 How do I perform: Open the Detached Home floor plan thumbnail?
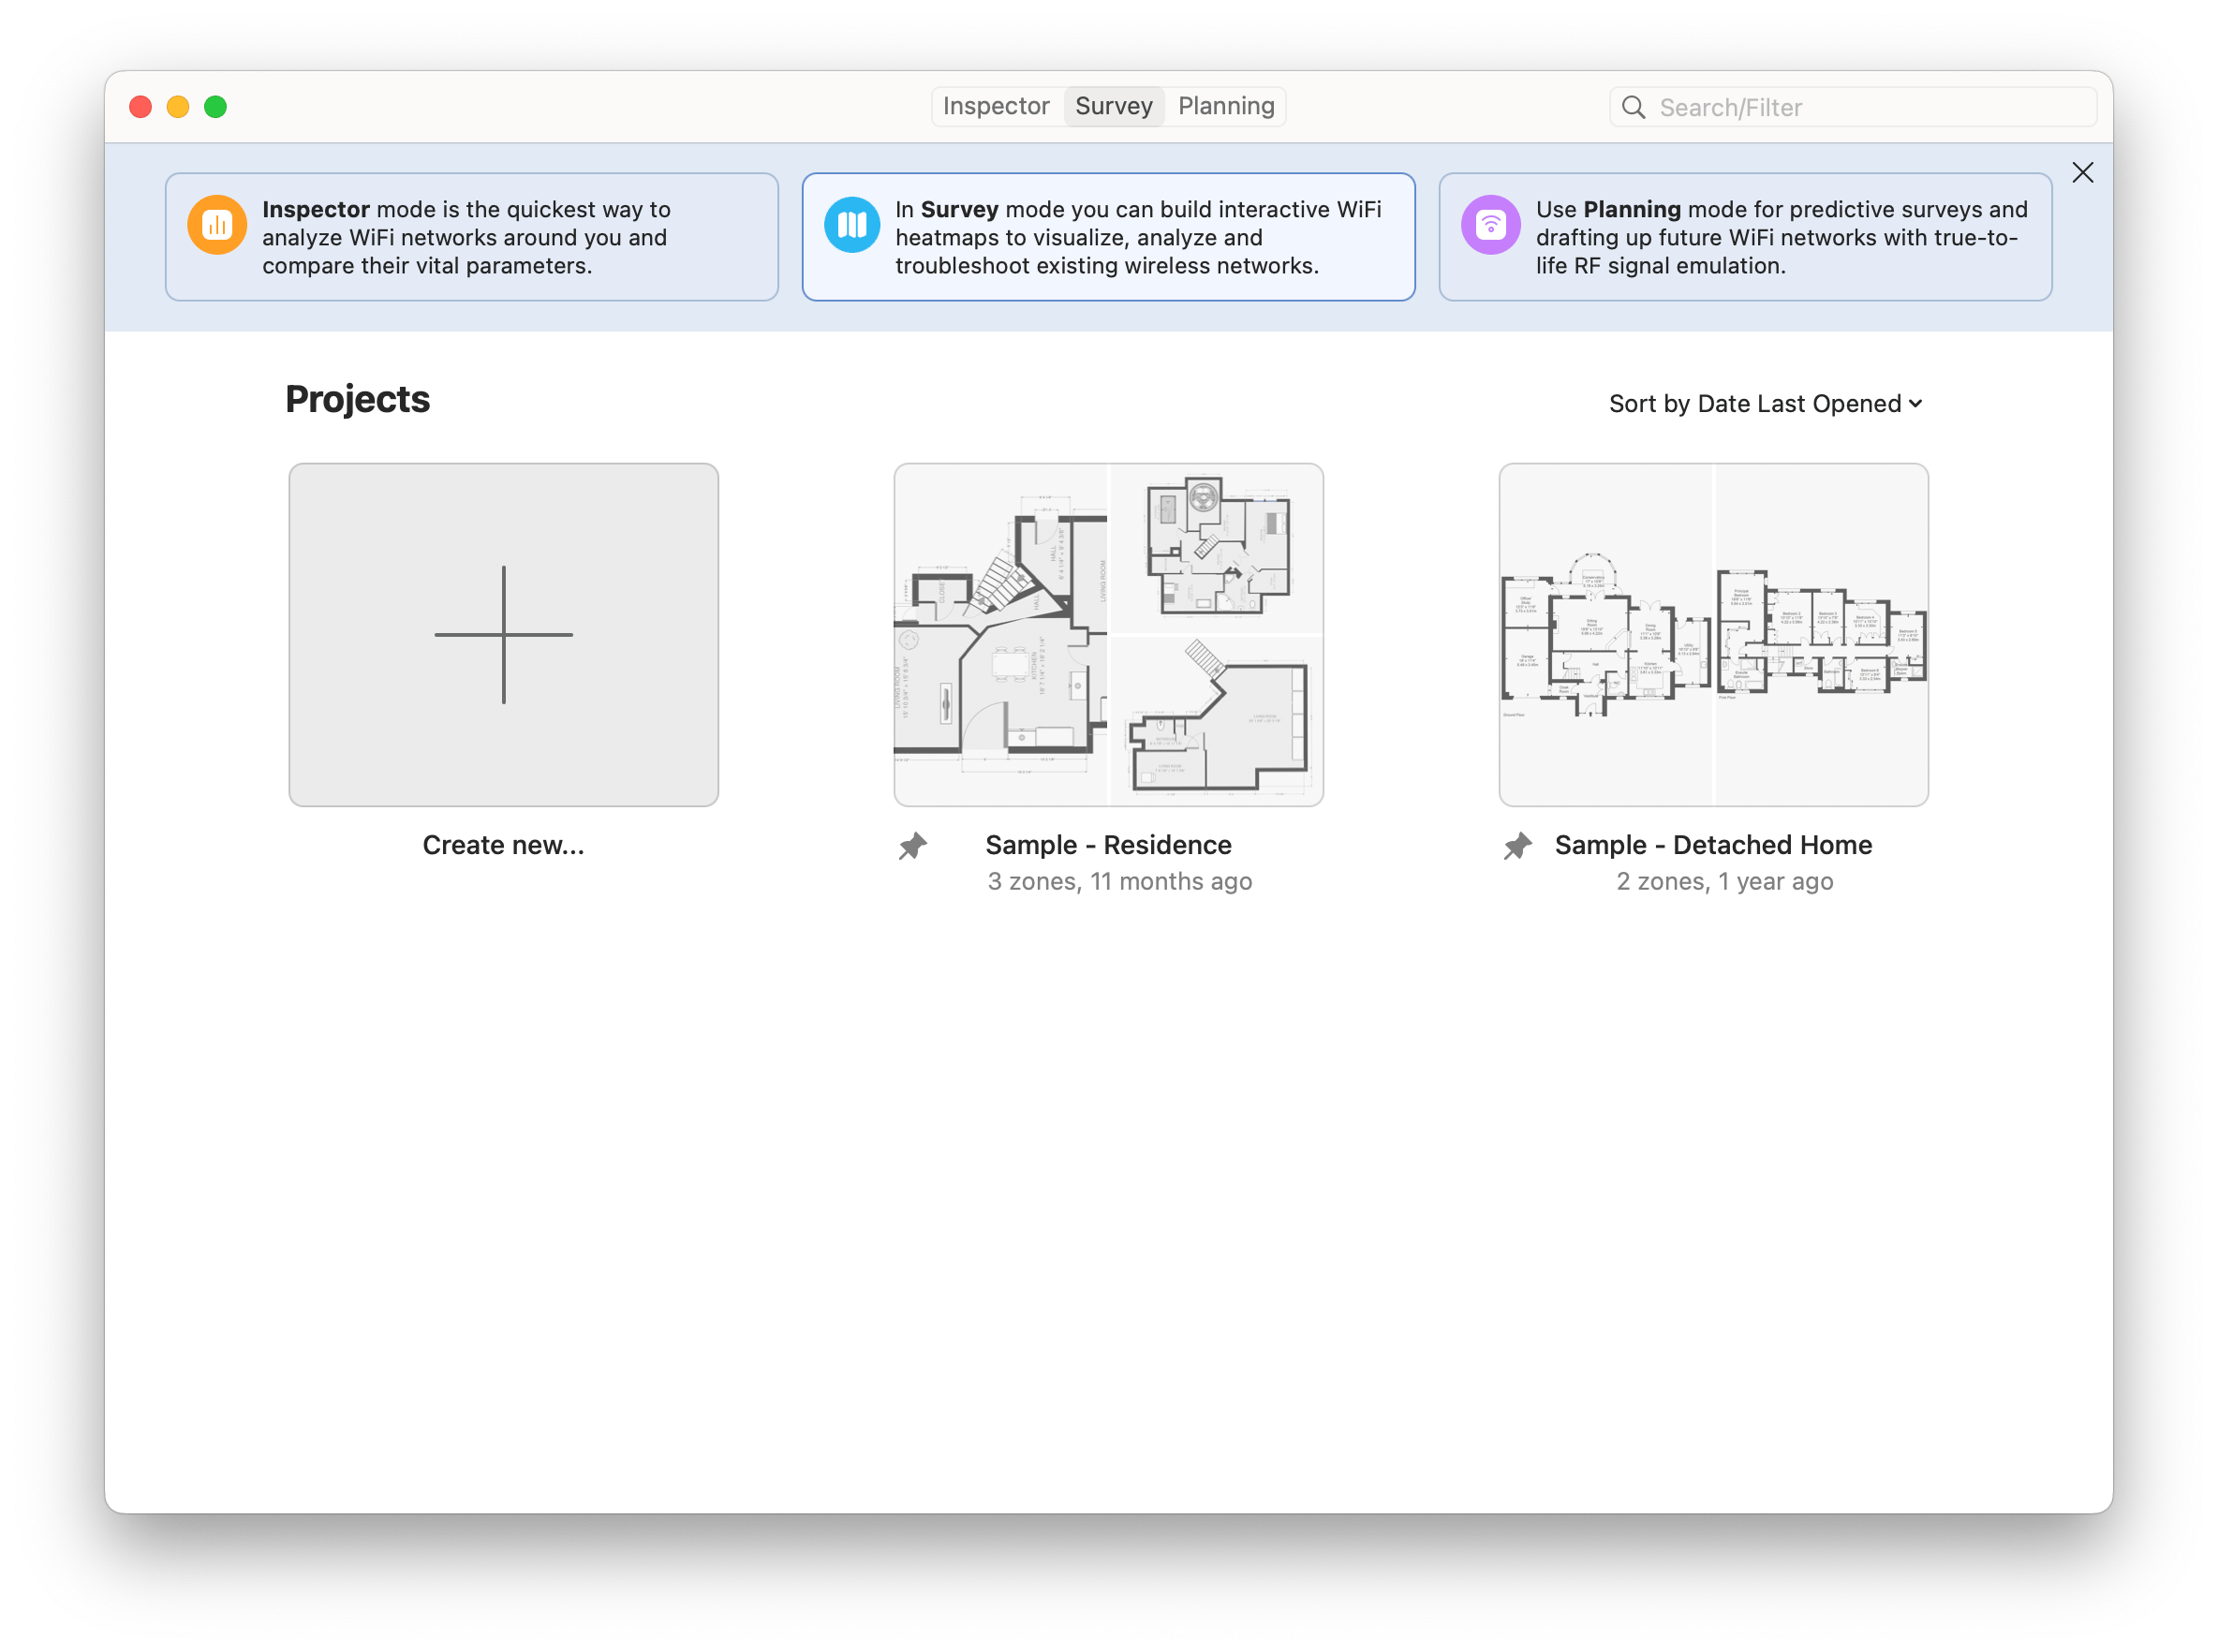pyautogui.click(x=1713, y=634)
